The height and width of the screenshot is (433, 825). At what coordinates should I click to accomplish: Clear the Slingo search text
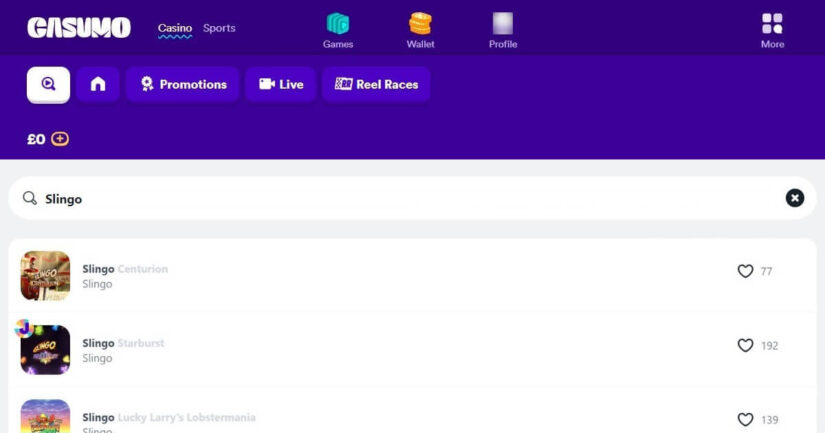pos(794,198)
